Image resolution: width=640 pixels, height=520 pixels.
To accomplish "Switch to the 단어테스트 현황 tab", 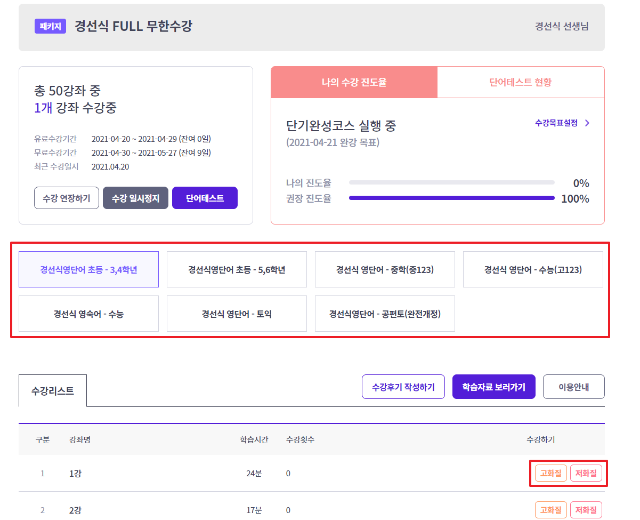I will [x=520, y=82].
